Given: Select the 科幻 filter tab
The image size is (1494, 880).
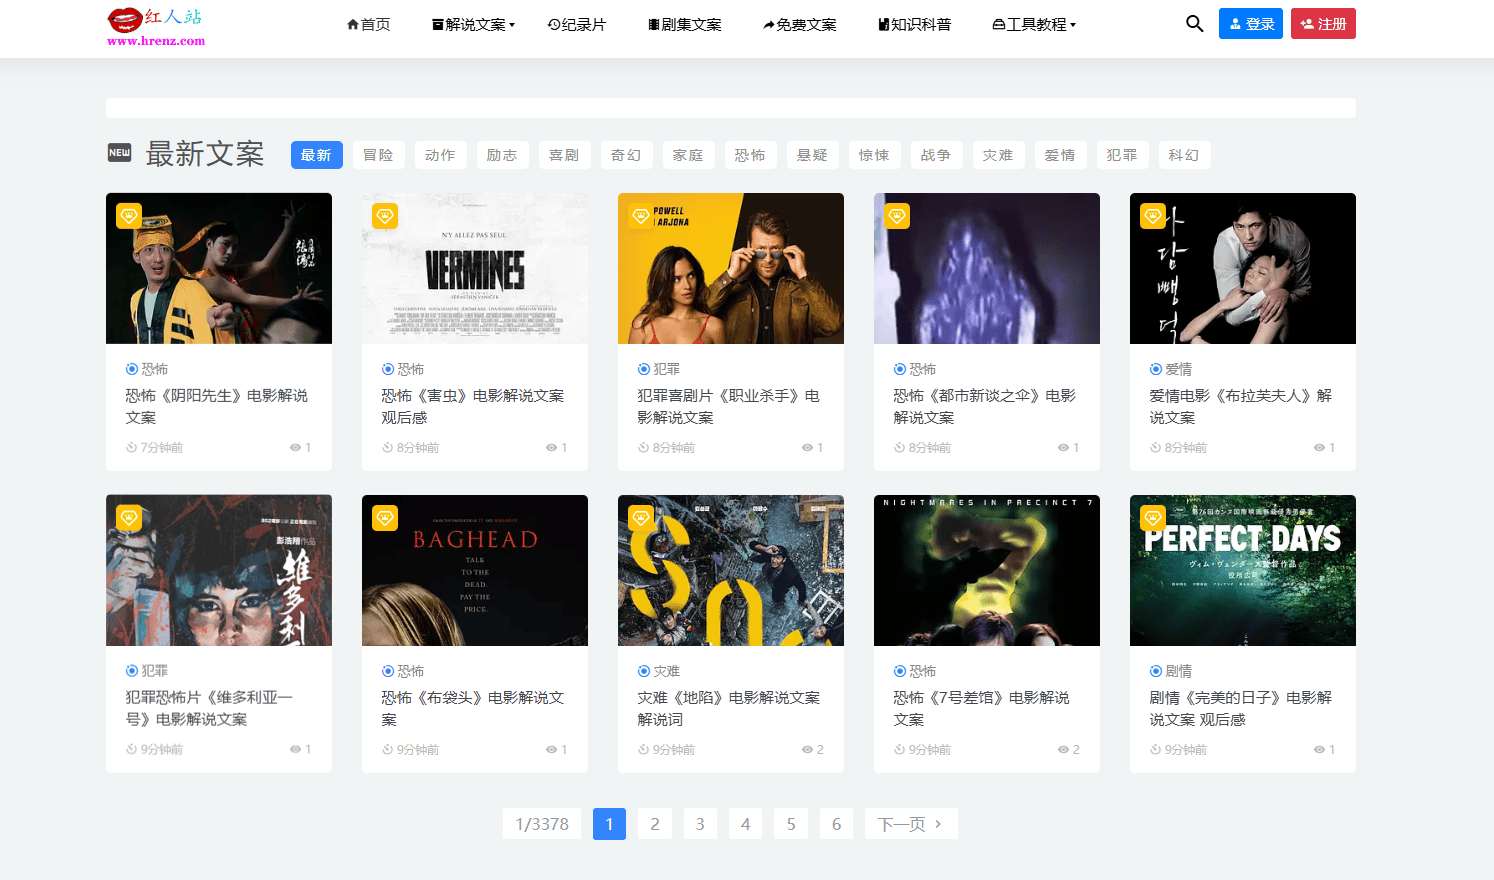Looking at the screenshot, I should [x=1184, y=155].
